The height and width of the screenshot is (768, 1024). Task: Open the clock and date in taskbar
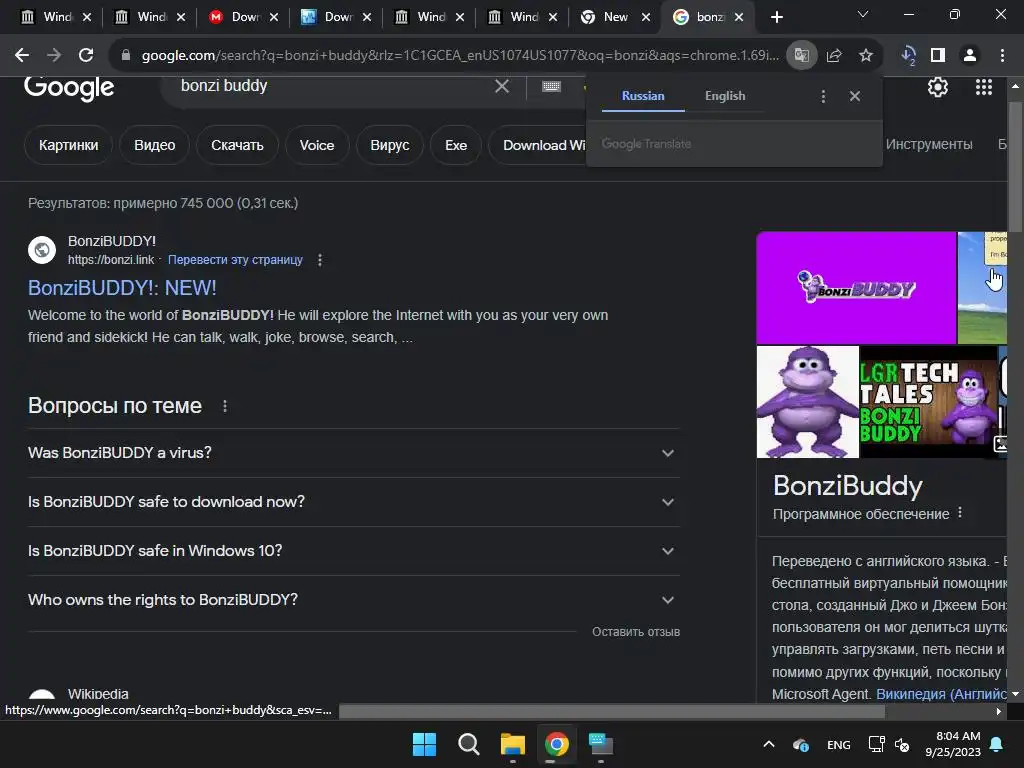[x=953, y=744]
